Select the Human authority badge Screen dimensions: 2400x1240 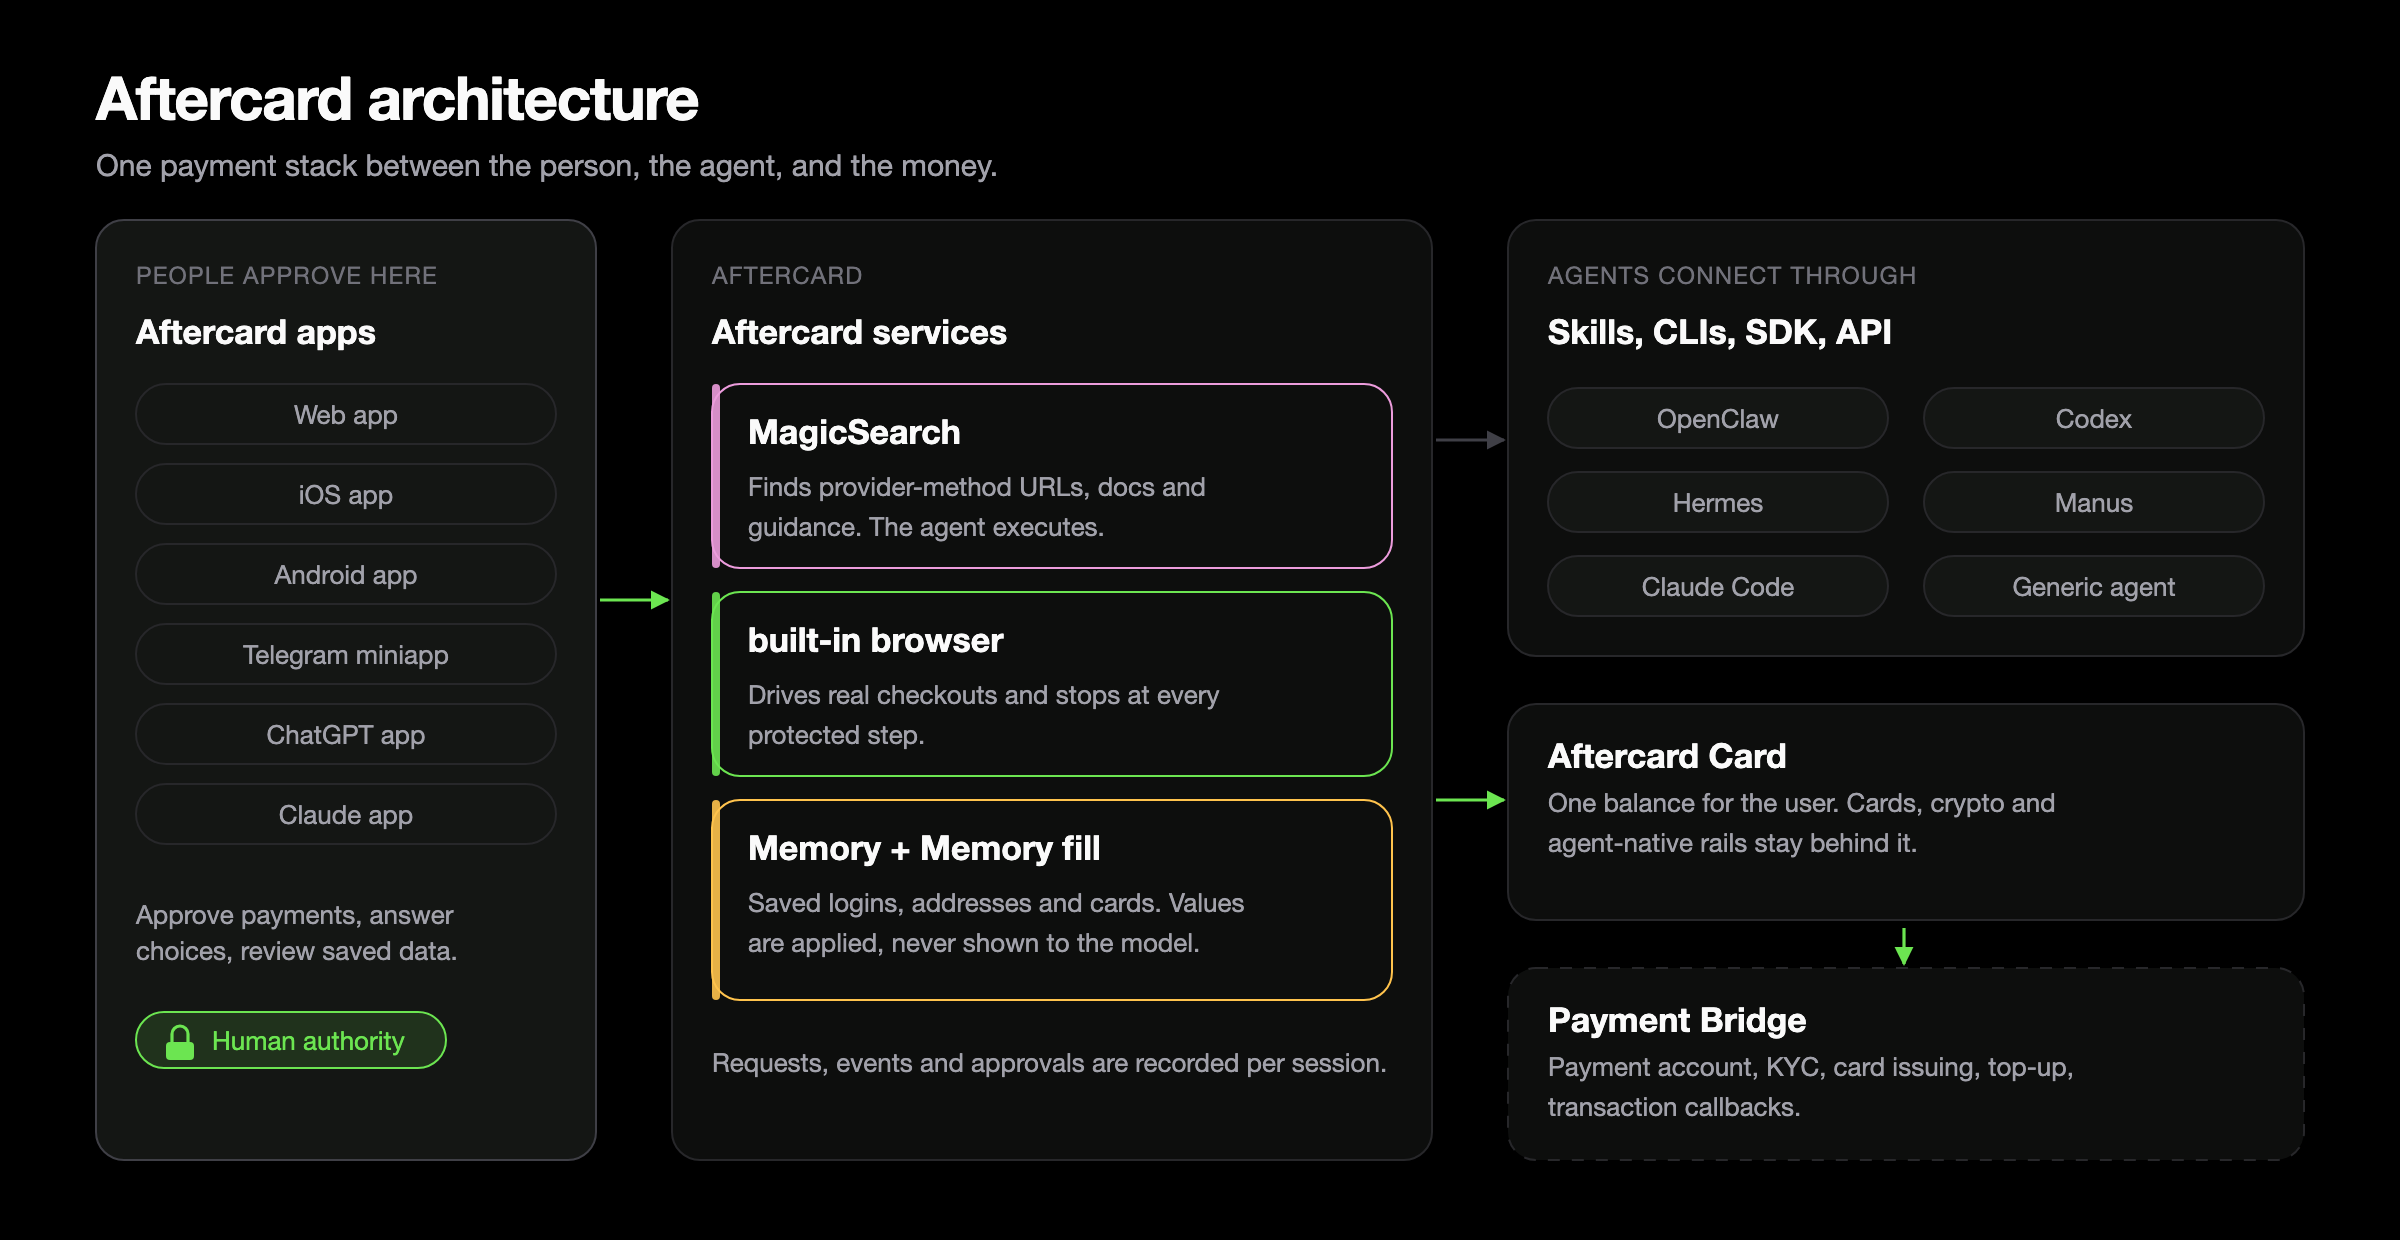[x=291, y=1040]
